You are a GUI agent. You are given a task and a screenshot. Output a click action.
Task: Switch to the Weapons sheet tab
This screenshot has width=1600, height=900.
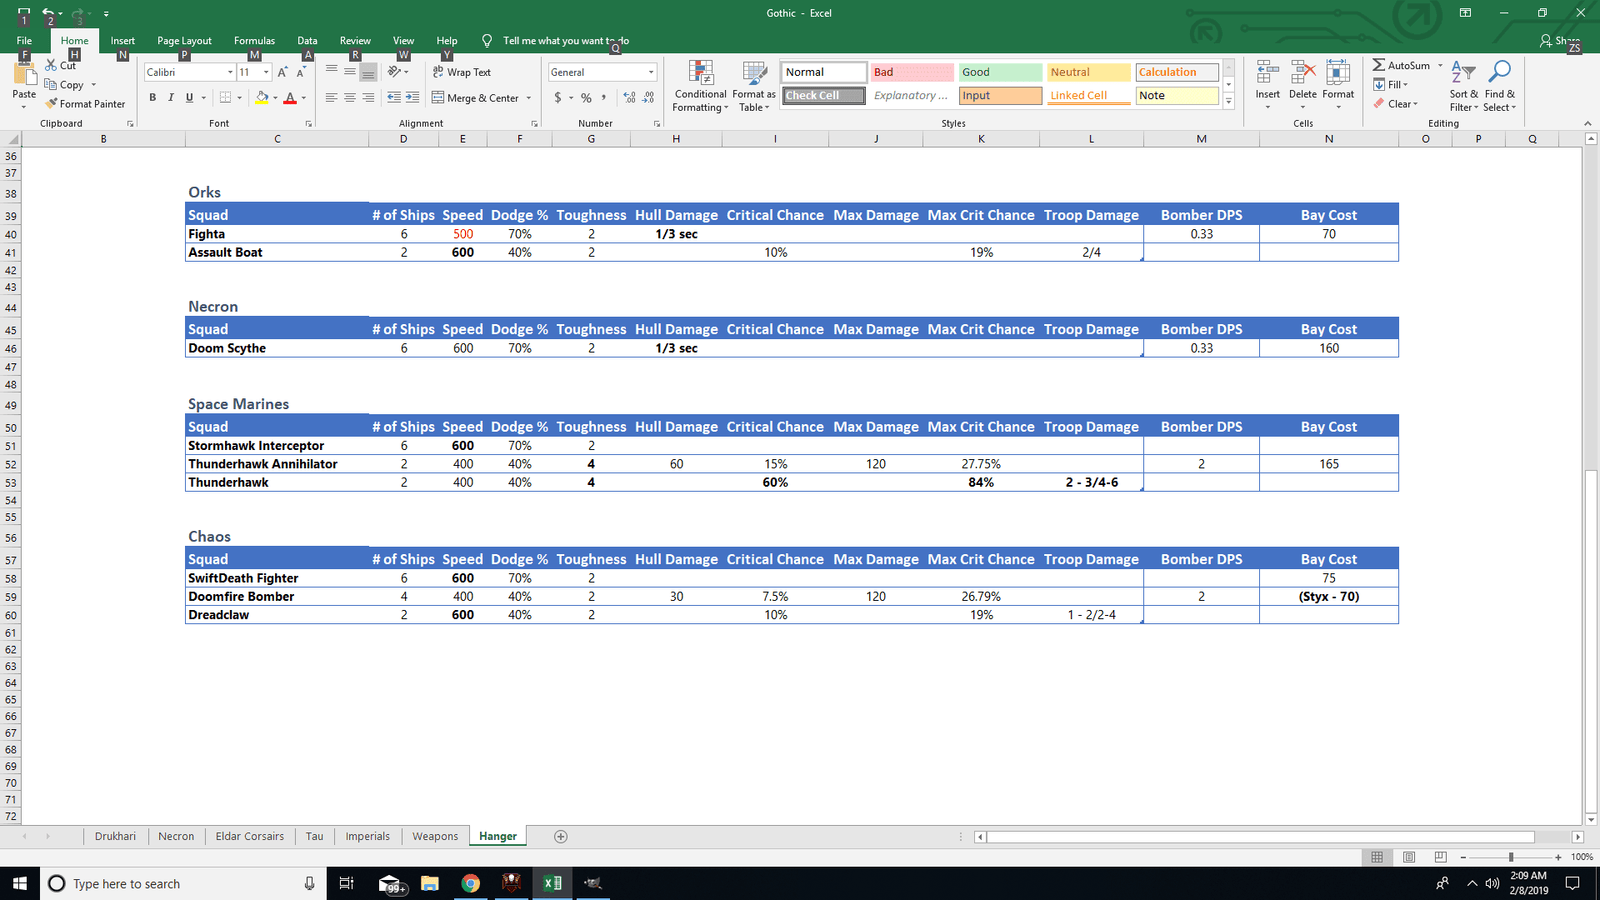click(x=435, y=837)
